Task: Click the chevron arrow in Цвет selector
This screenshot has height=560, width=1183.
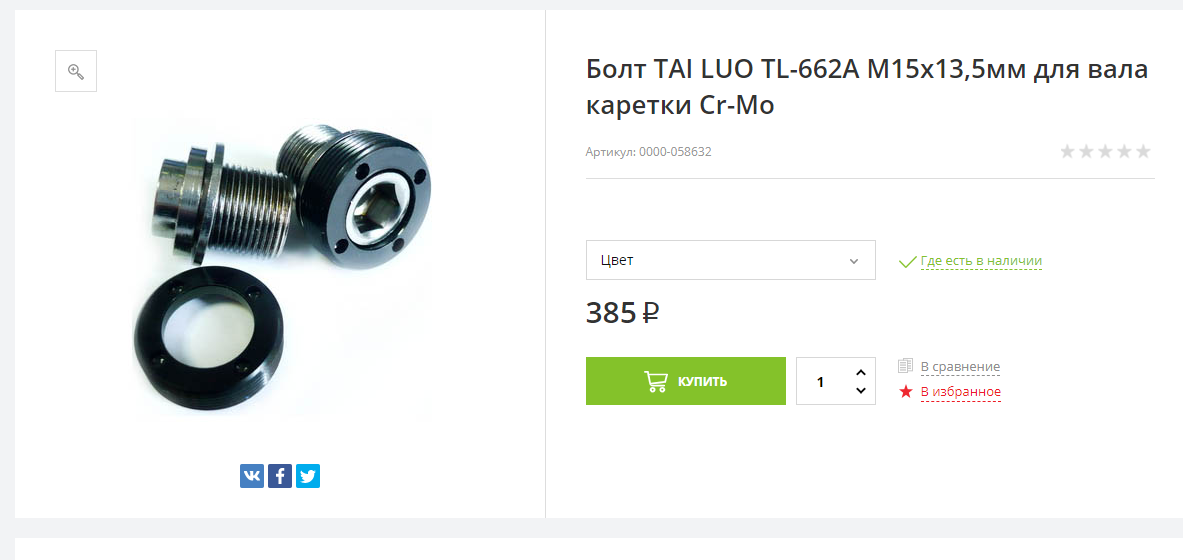Action: tap(853, 261)
